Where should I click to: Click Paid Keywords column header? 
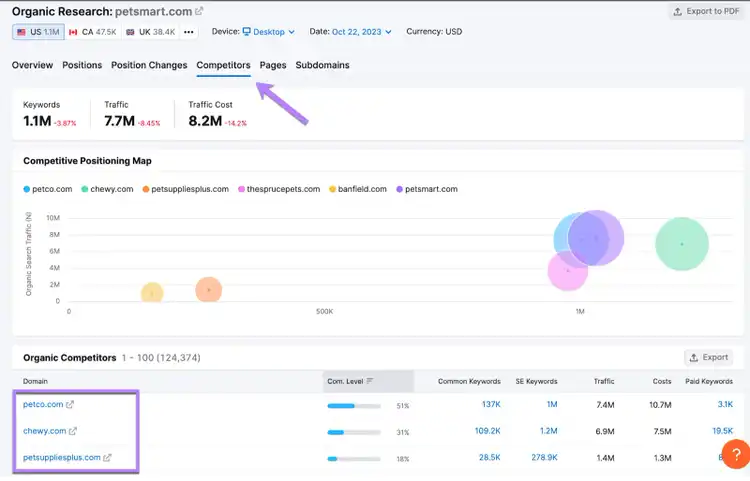point(709,381)
